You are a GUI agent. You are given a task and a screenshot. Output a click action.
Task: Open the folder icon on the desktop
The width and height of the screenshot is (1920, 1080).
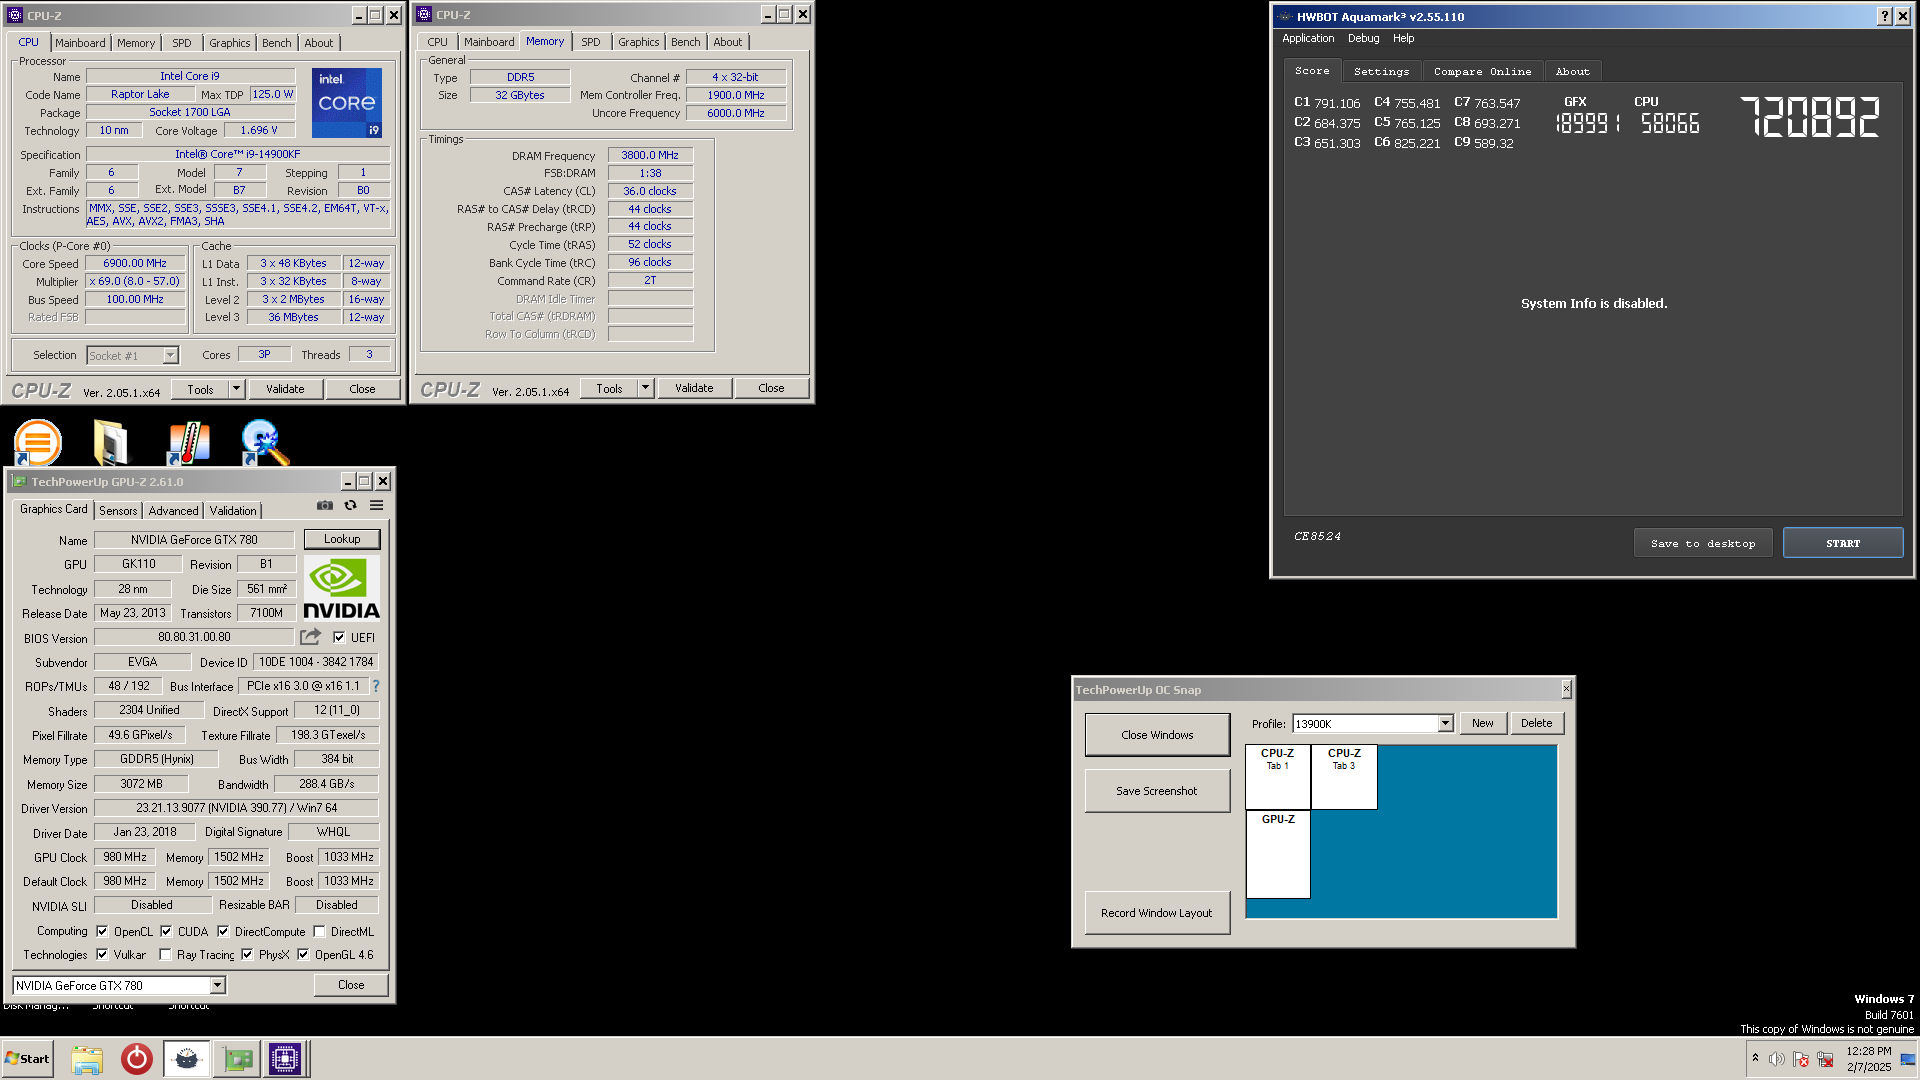coord(111,442)
